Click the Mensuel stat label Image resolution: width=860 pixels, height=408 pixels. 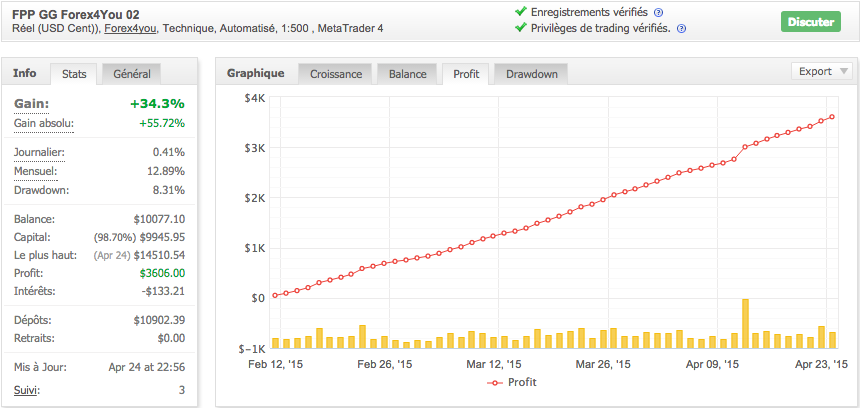pyautogui.click(x=35, y=171)
